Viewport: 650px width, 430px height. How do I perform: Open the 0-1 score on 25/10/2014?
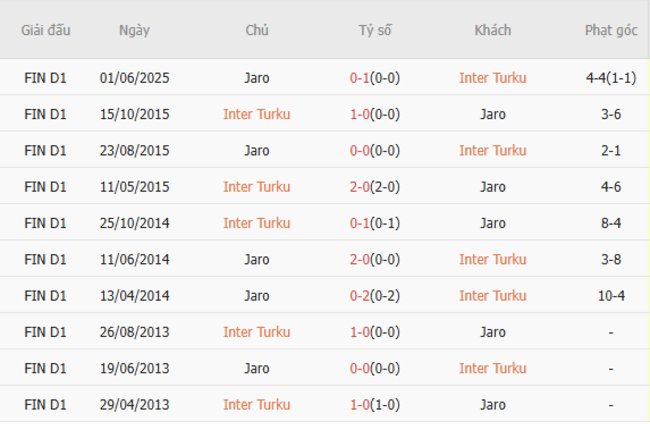coord(359,223)
